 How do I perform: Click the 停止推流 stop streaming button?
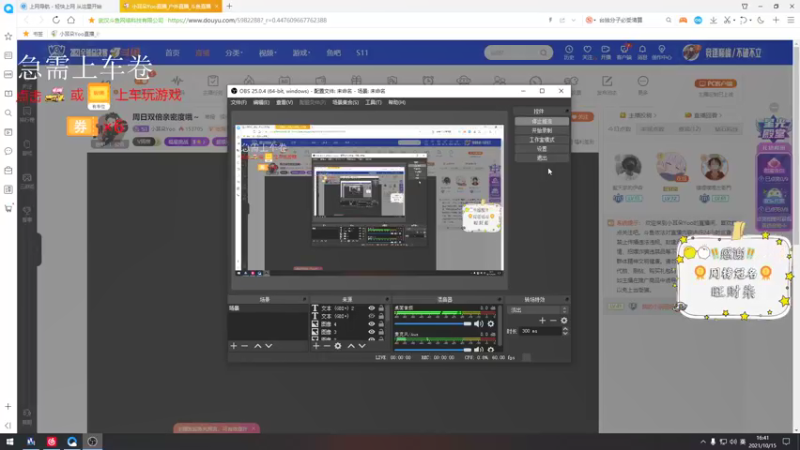coord(541,121)
